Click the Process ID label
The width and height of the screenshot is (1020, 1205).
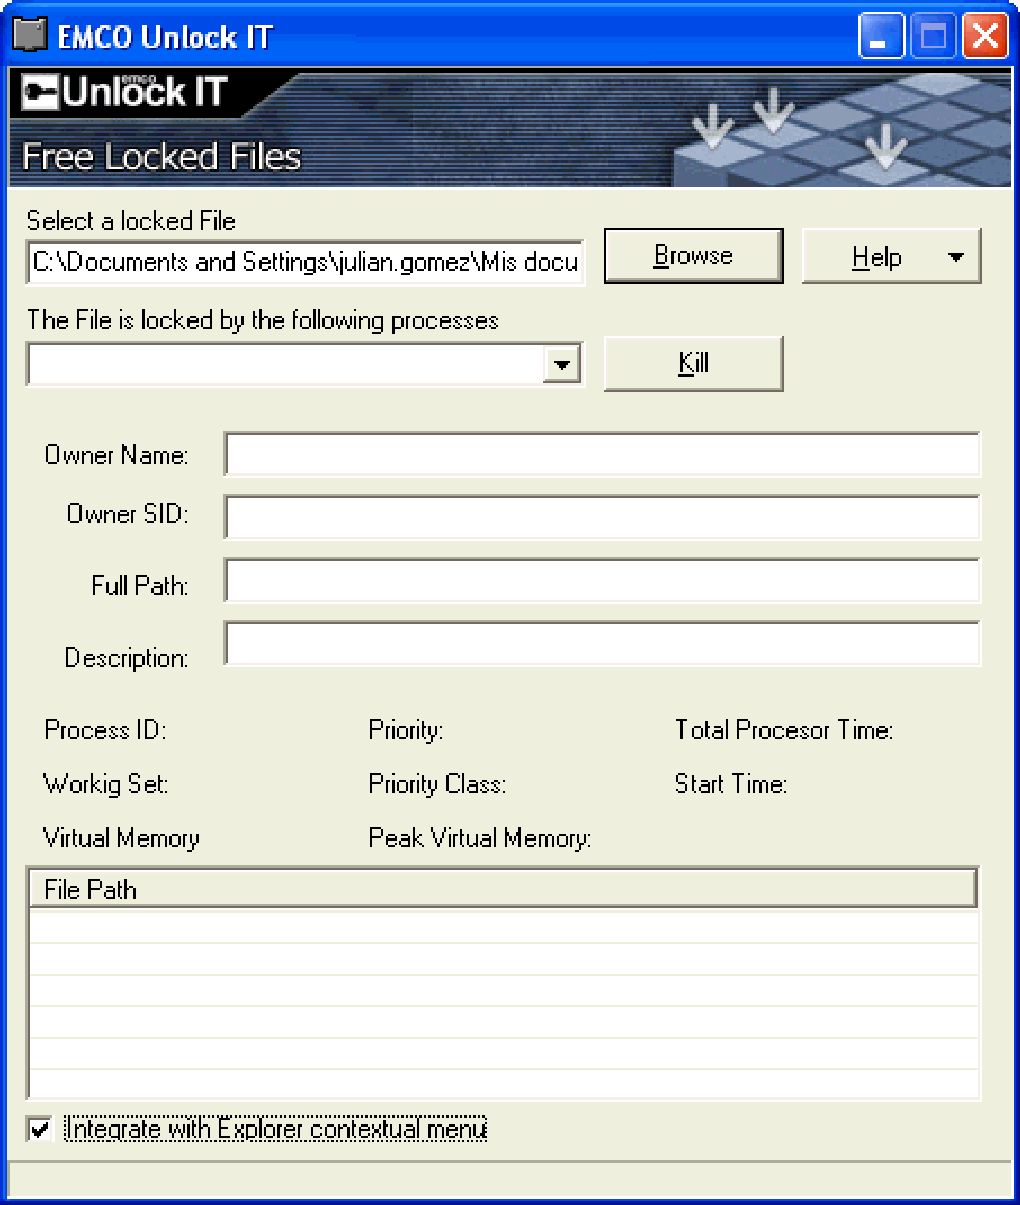(x=105, y=730)
